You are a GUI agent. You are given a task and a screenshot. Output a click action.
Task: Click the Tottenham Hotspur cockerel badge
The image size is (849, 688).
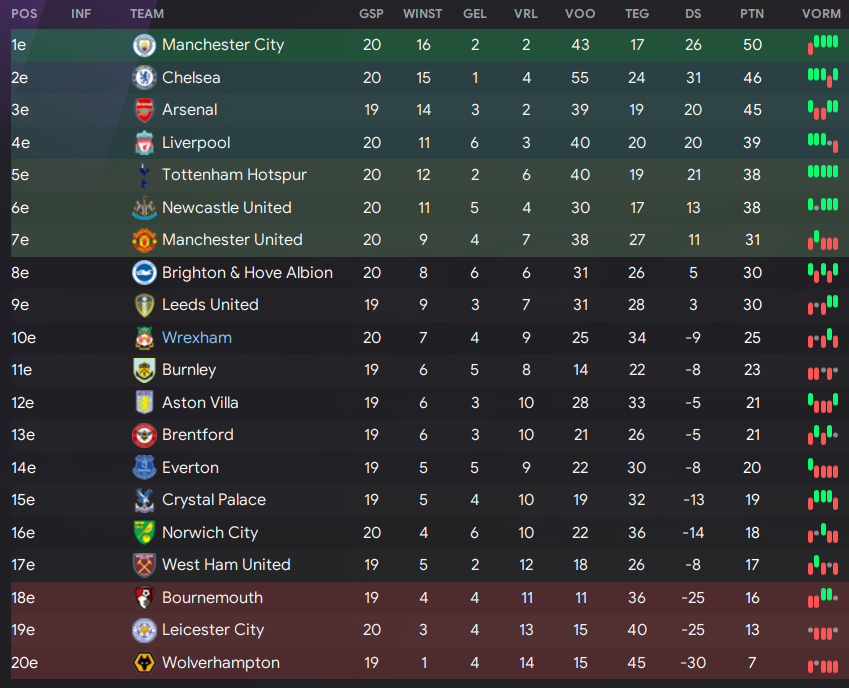point(144,175)
